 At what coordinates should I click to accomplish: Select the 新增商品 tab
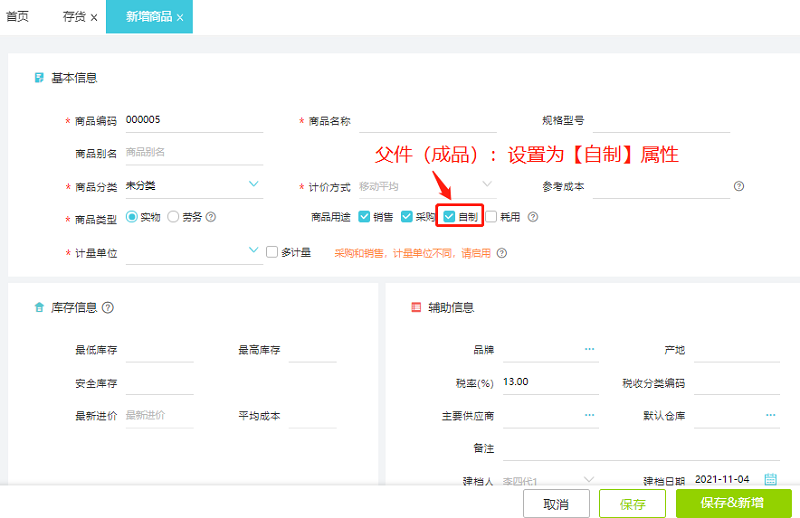(x=148, y=17)
